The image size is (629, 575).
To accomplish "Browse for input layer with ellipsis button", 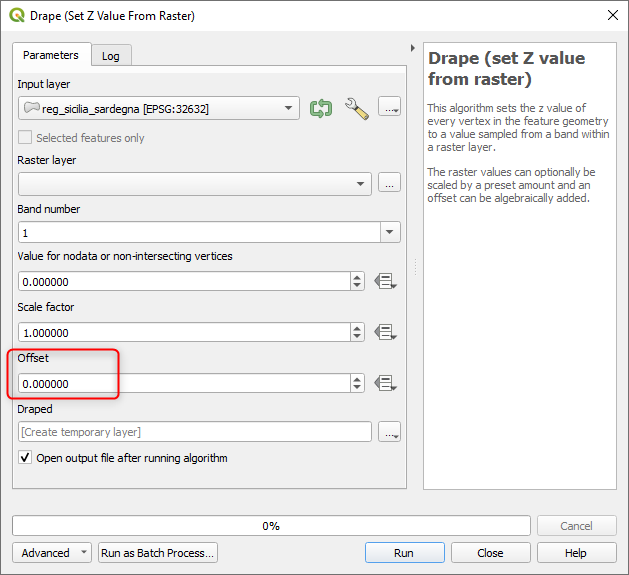I will click(x=390, y=108).
